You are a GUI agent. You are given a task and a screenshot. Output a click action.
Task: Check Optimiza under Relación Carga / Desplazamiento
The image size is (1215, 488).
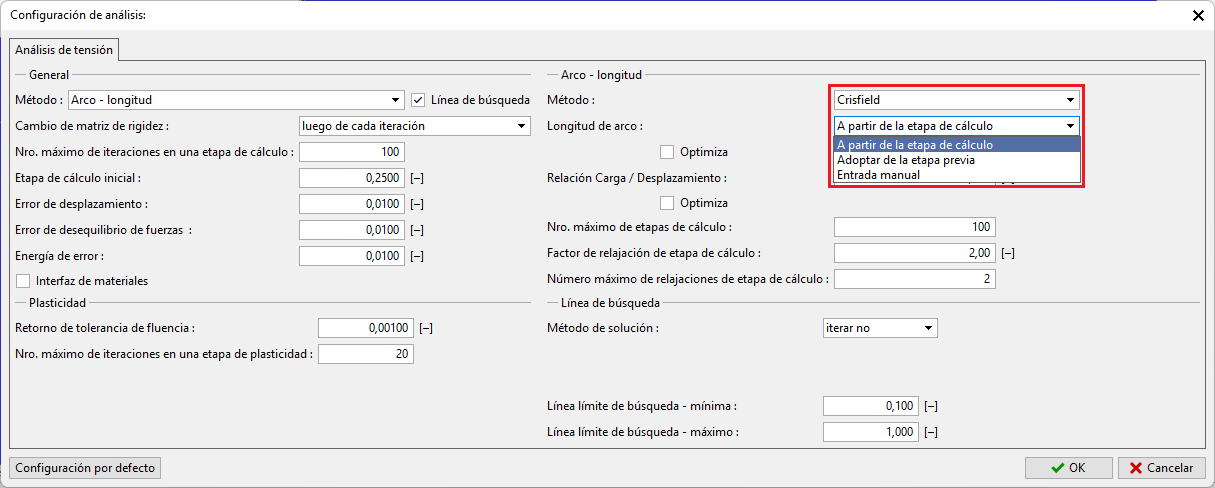[x=667, y=203]
